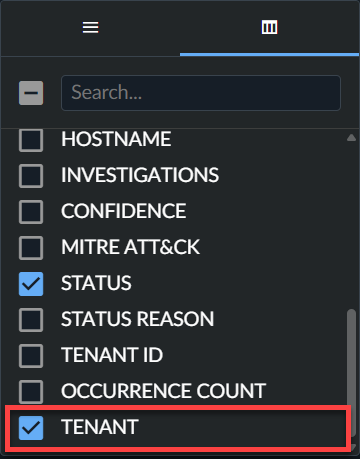Screen dimensions: 360x459
Task: Select the HOSTNAME label text
Action: [x=116, y=139]
